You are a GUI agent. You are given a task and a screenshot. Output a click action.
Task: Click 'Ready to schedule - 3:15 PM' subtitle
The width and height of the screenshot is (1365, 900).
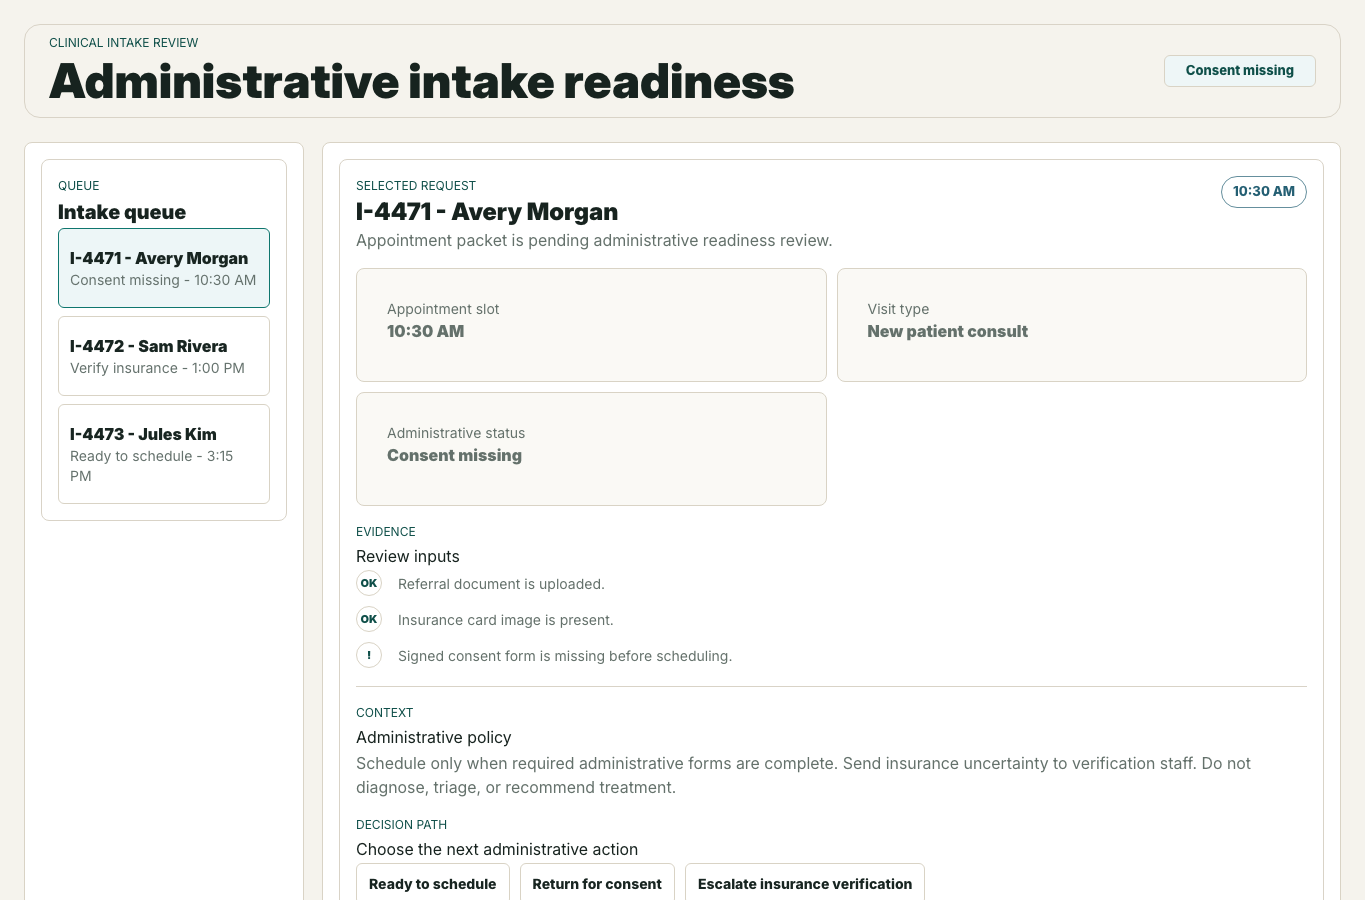(x=152, y=466)
